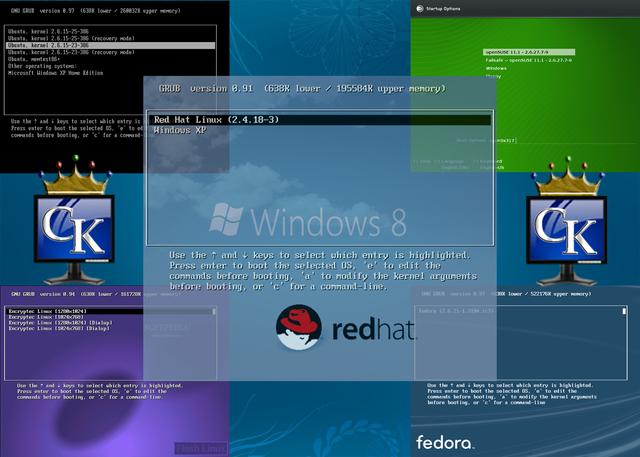This screenshot has height=457, width=640.
Task: Select Ubuntu, kernel 2.6.15-25-386 first entry
Action: click(x=48, y=31)
